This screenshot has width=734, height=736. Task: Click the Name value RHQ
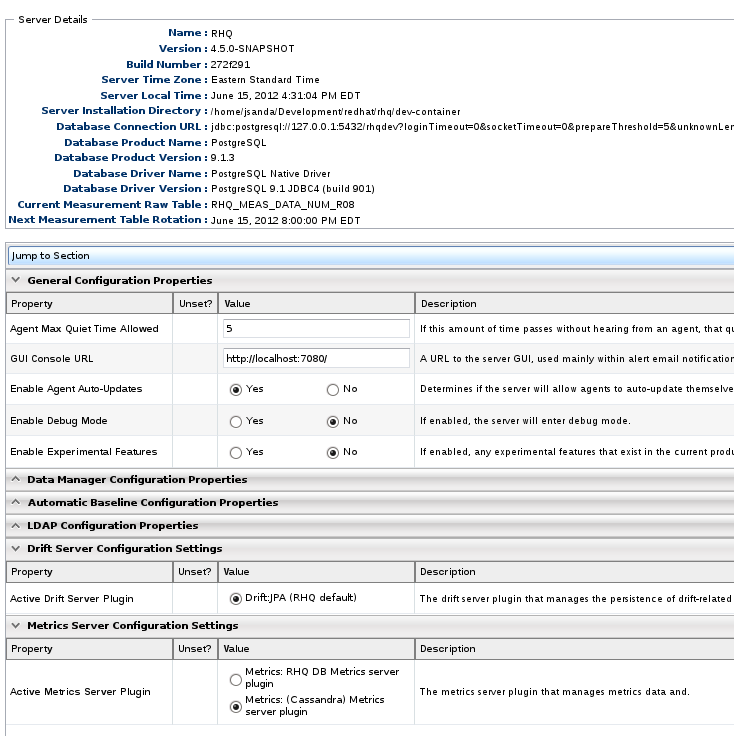pos(222,34)
